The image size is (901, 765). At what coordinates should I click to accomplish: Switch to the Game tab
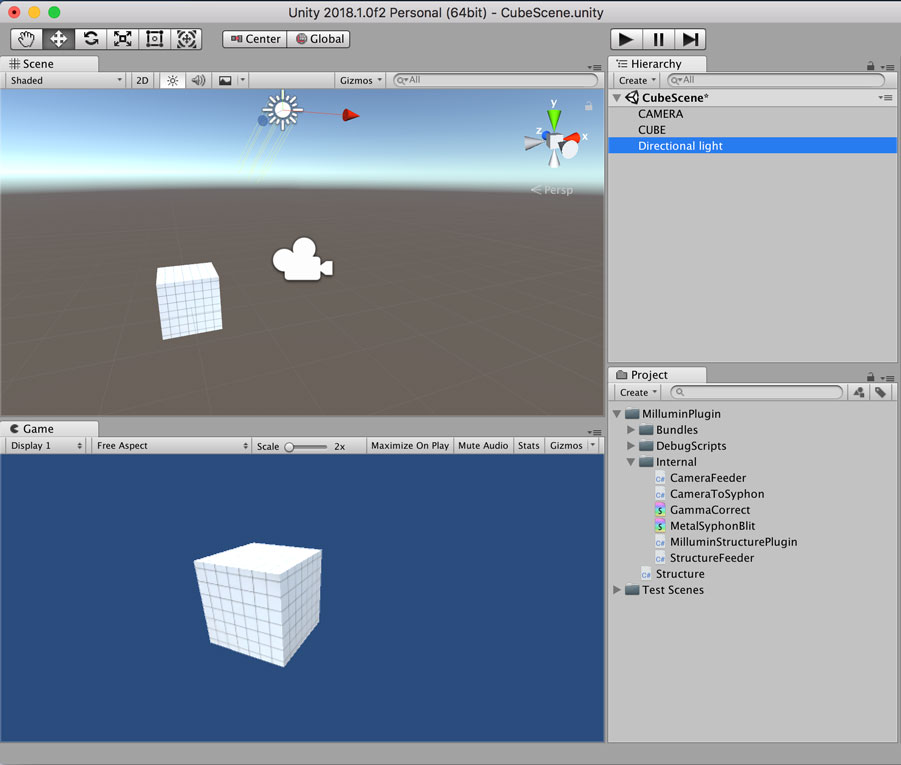[38, 428]
